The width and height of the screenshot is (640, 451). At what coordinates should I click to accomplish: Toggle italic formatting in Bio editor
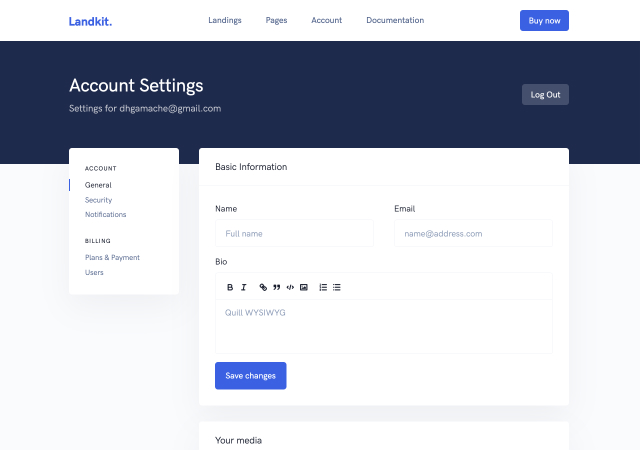(x=243, y=287)
